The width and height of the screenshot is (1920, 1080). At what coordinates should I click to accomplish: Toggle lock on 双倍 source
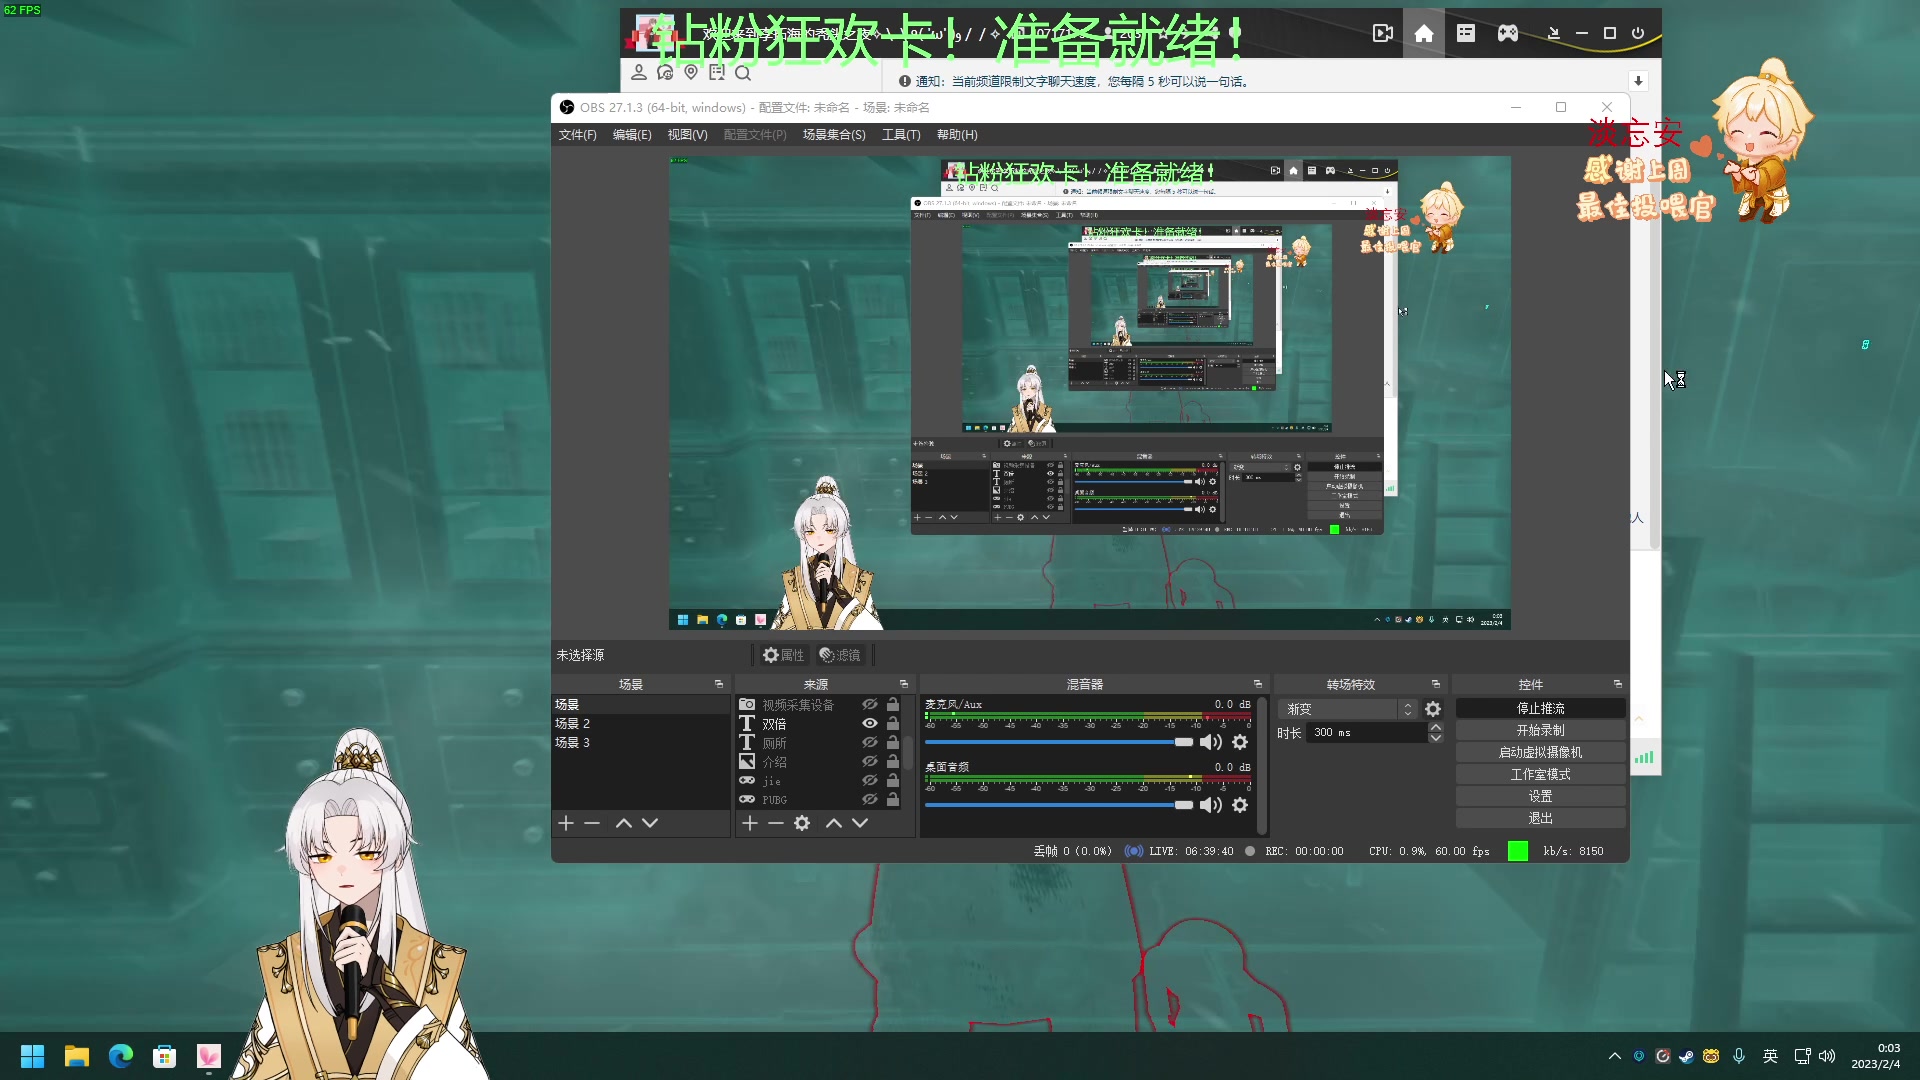893,724
